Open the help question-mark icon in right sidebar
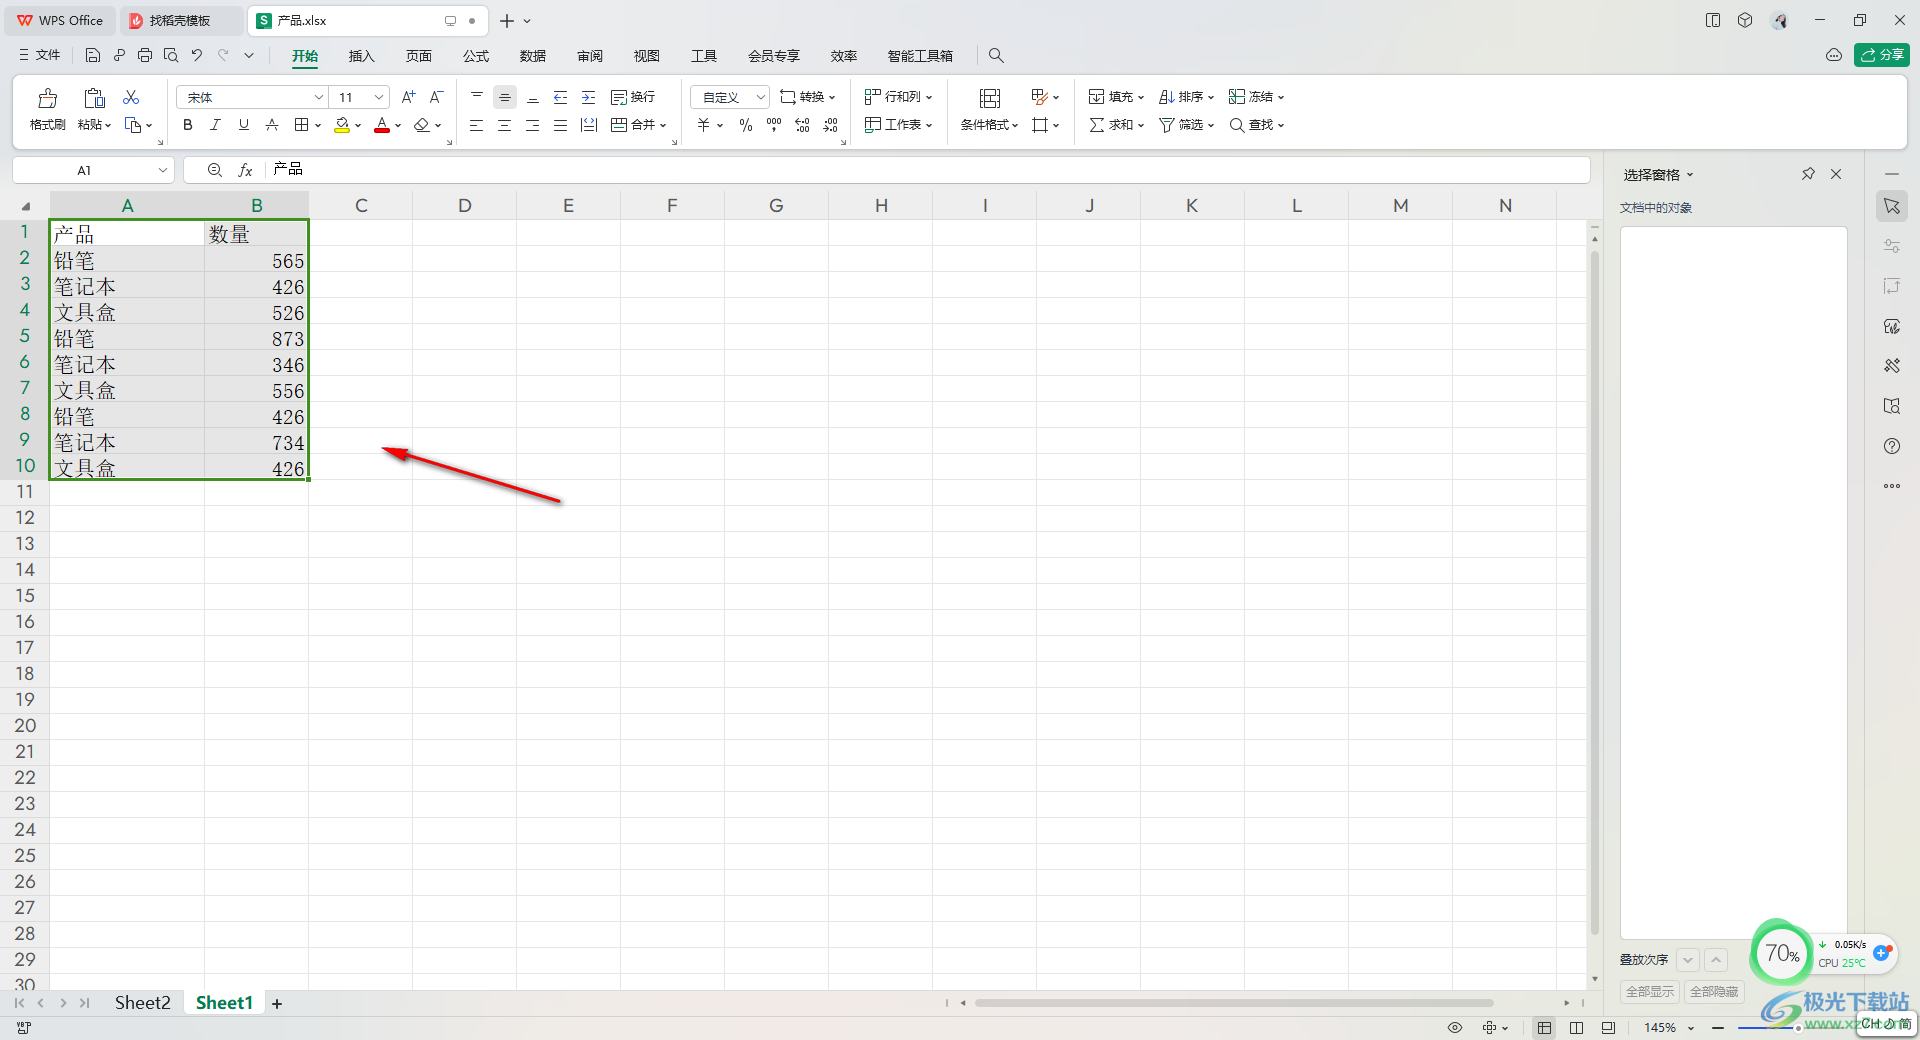The width and height of the screenshot is (1920, 1040). click(x=1892, y=446)
